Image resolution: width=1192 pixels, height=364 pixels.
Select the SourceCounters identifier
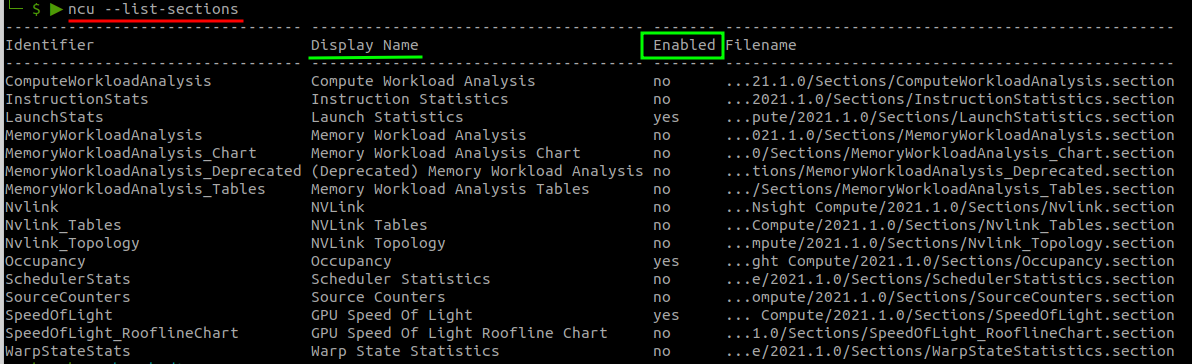(x=68, y=297)
